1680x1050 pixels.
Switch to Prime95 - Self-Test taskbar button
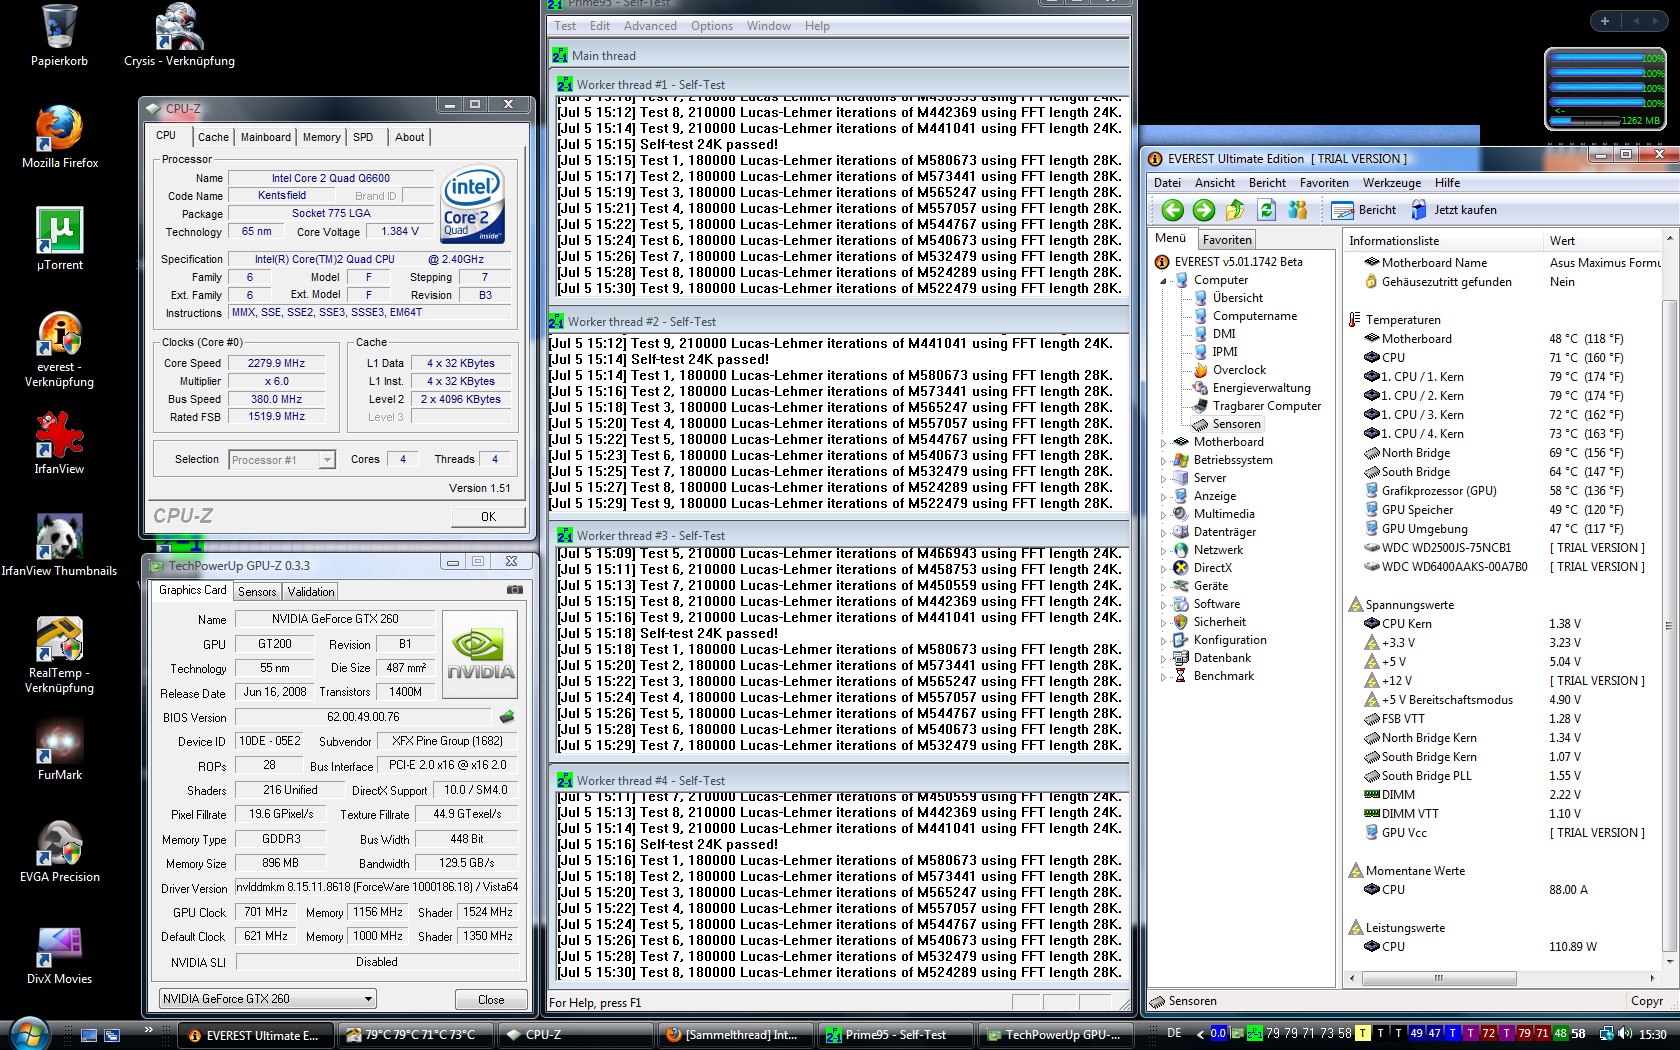click(895, 1035)
